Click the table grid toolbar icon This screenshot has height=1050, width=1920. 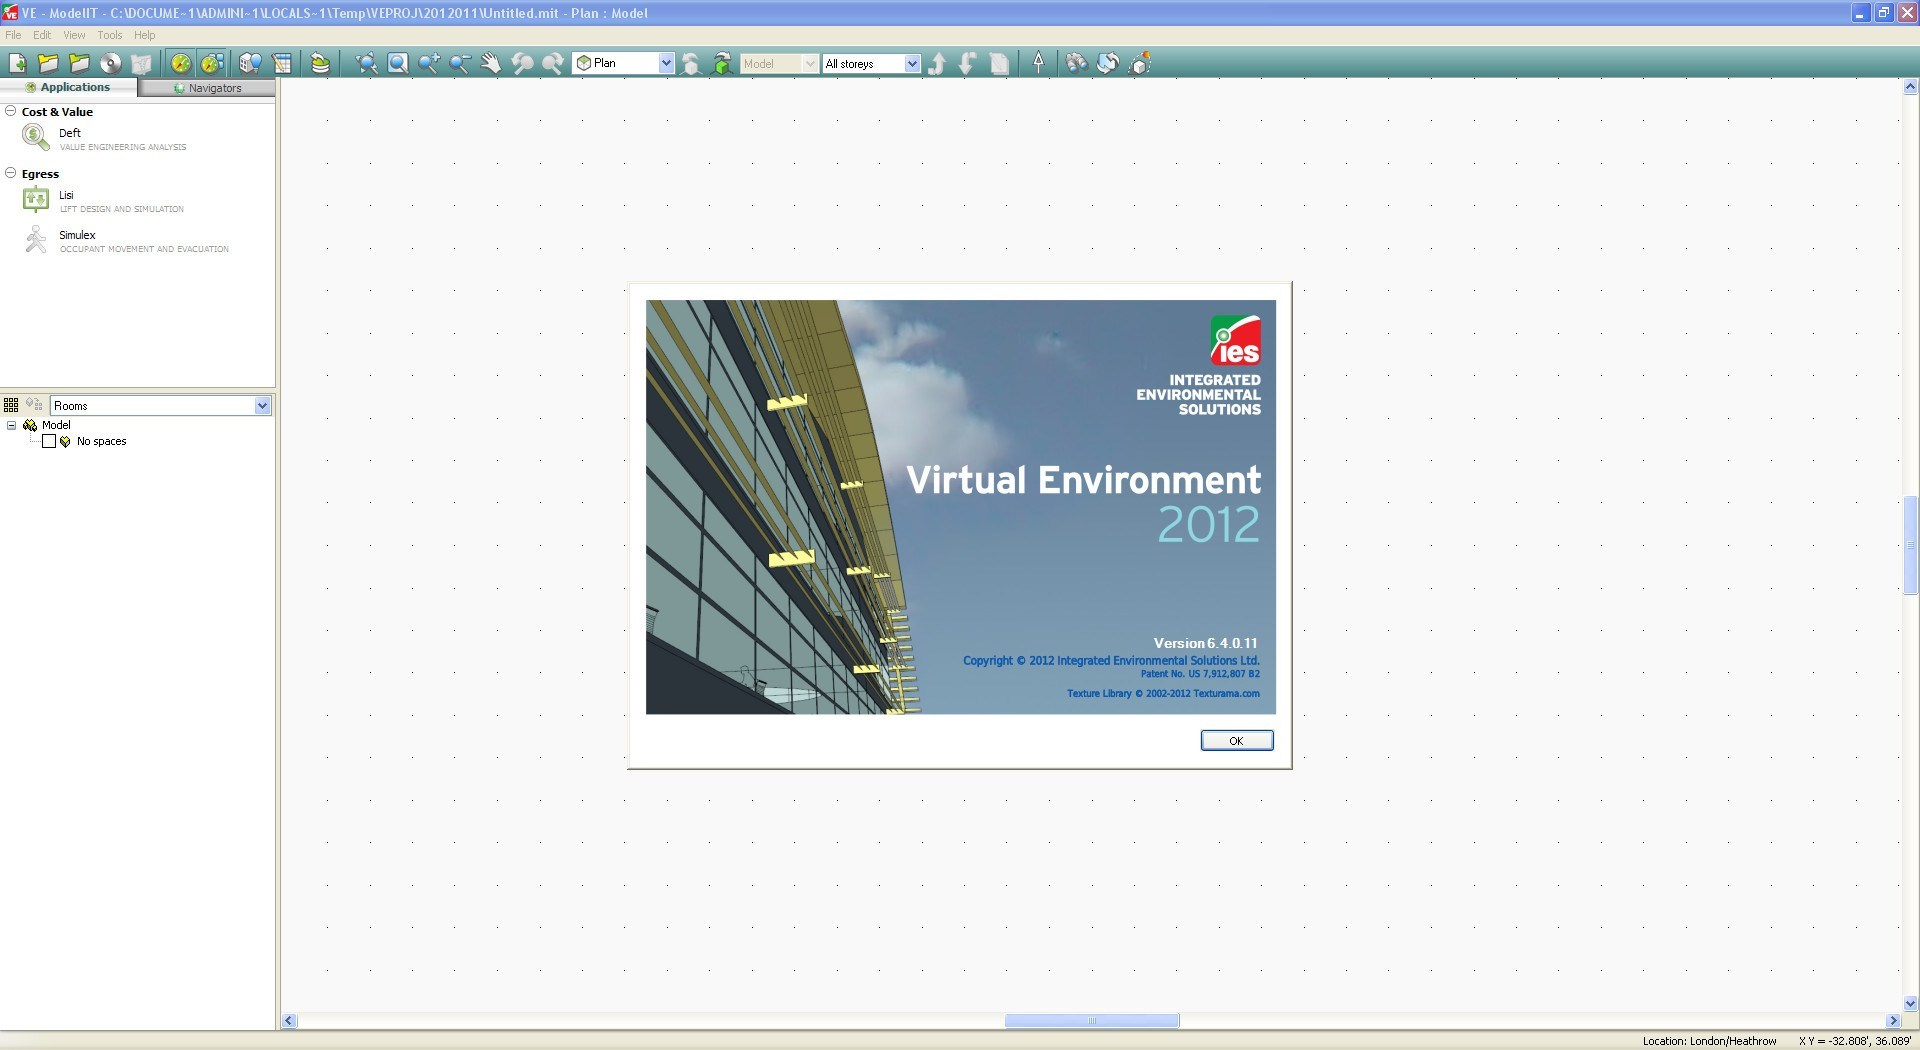click(282, 63)
